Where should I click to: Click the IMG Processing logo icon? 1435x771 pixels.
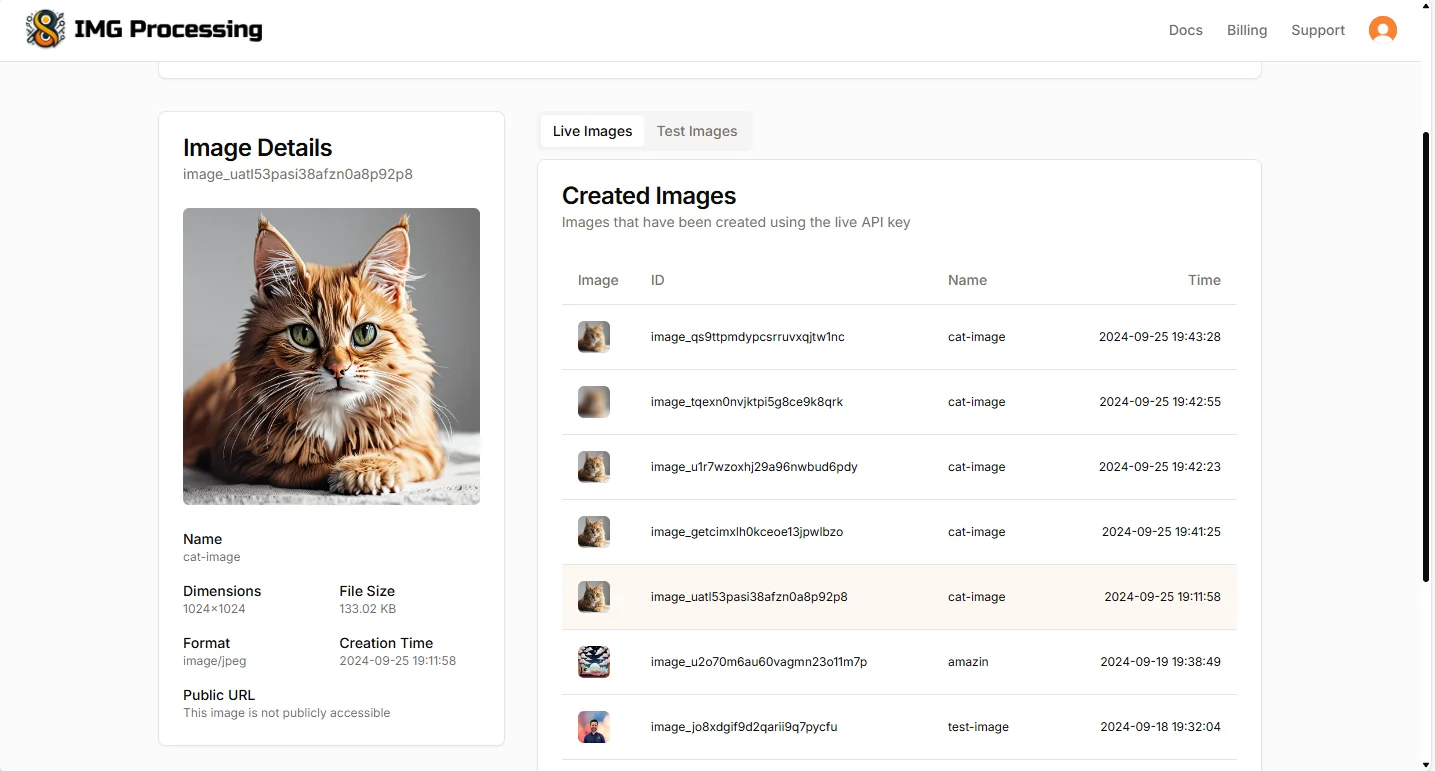45,30
